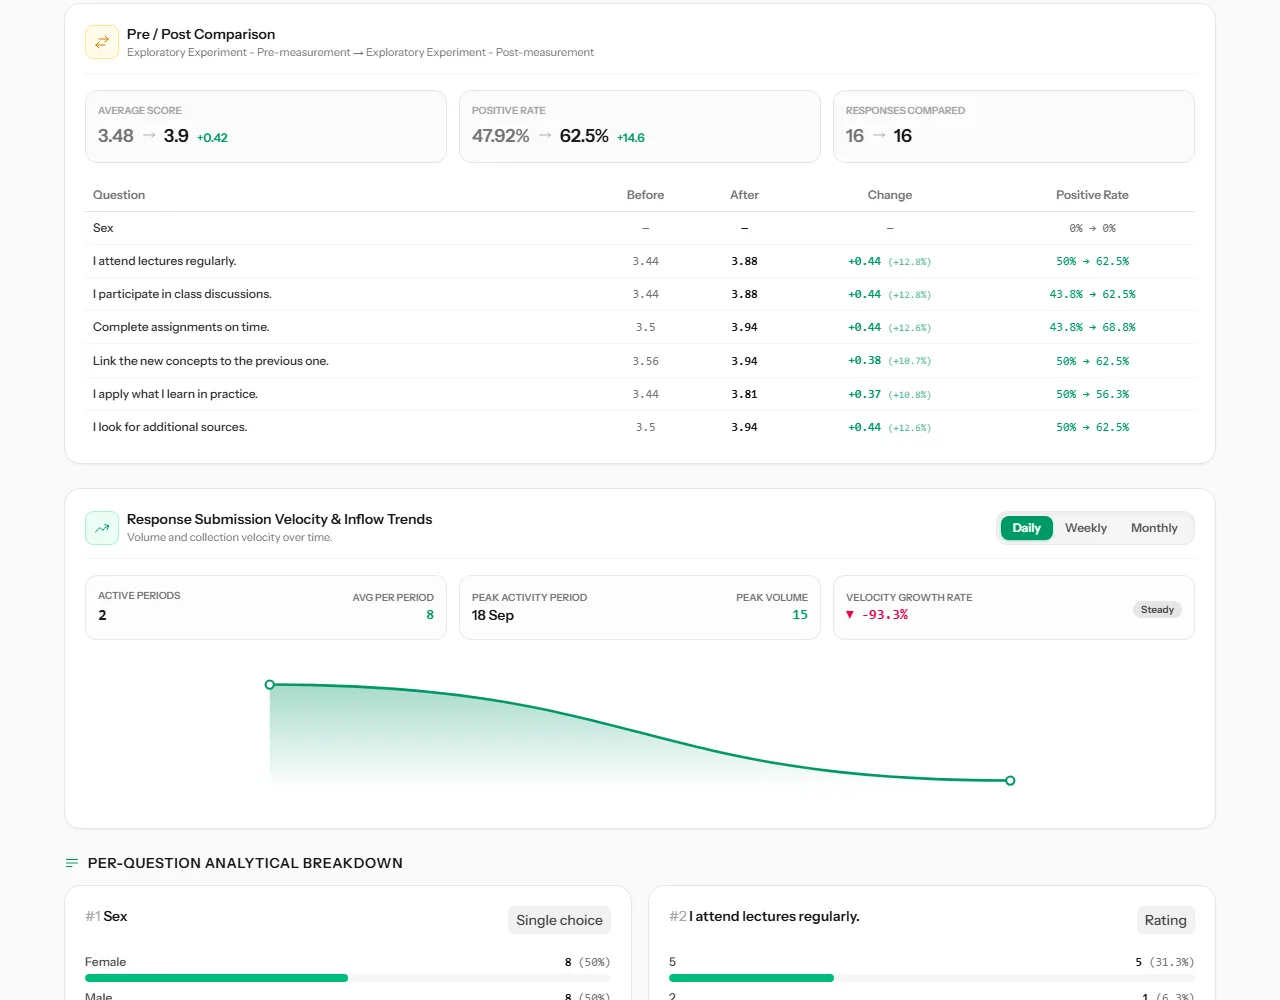
Task: Select the 'Complete assignments on time.' row
Action: (640, 327)
